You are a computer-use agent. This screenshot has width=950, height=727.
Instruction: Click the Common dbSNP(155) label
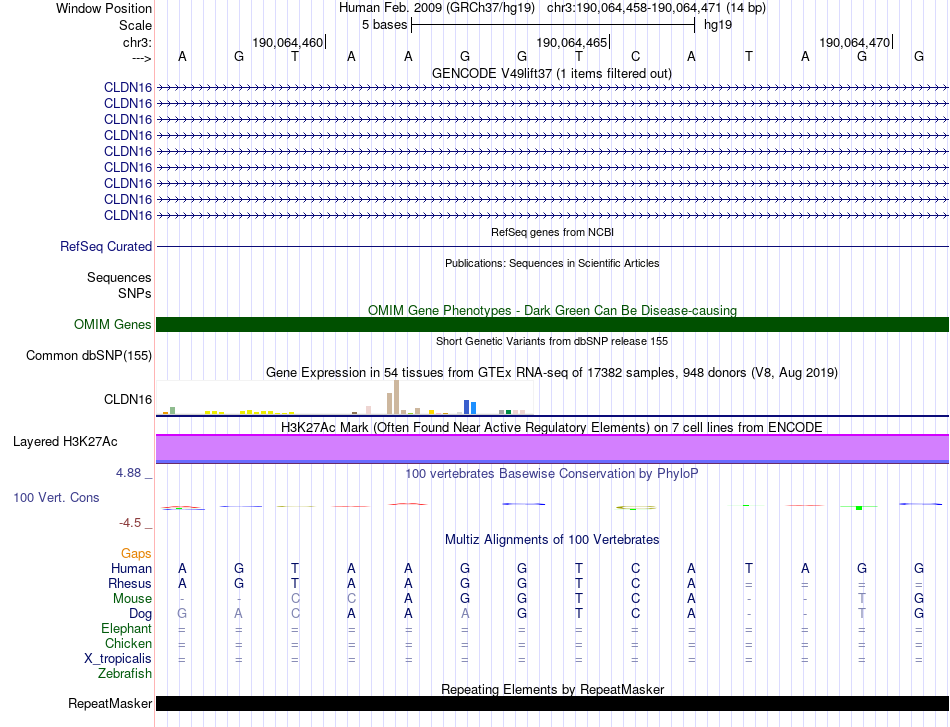coord(89,355)
